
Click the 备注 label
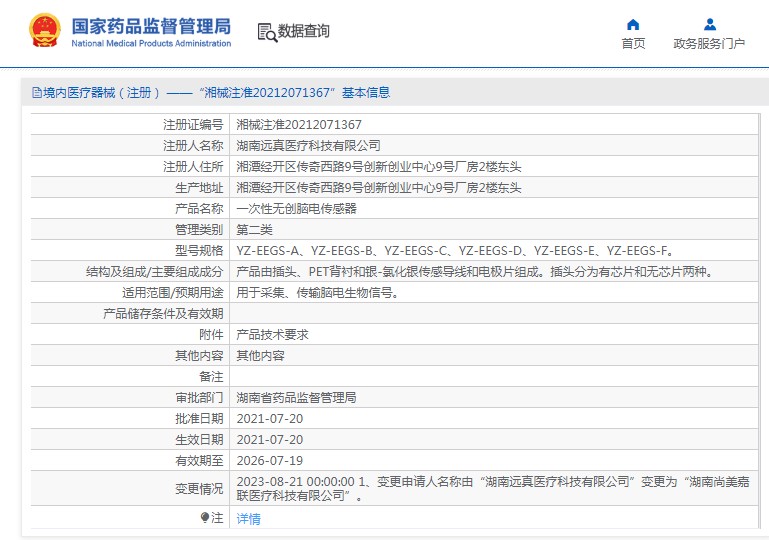(211, 377)
